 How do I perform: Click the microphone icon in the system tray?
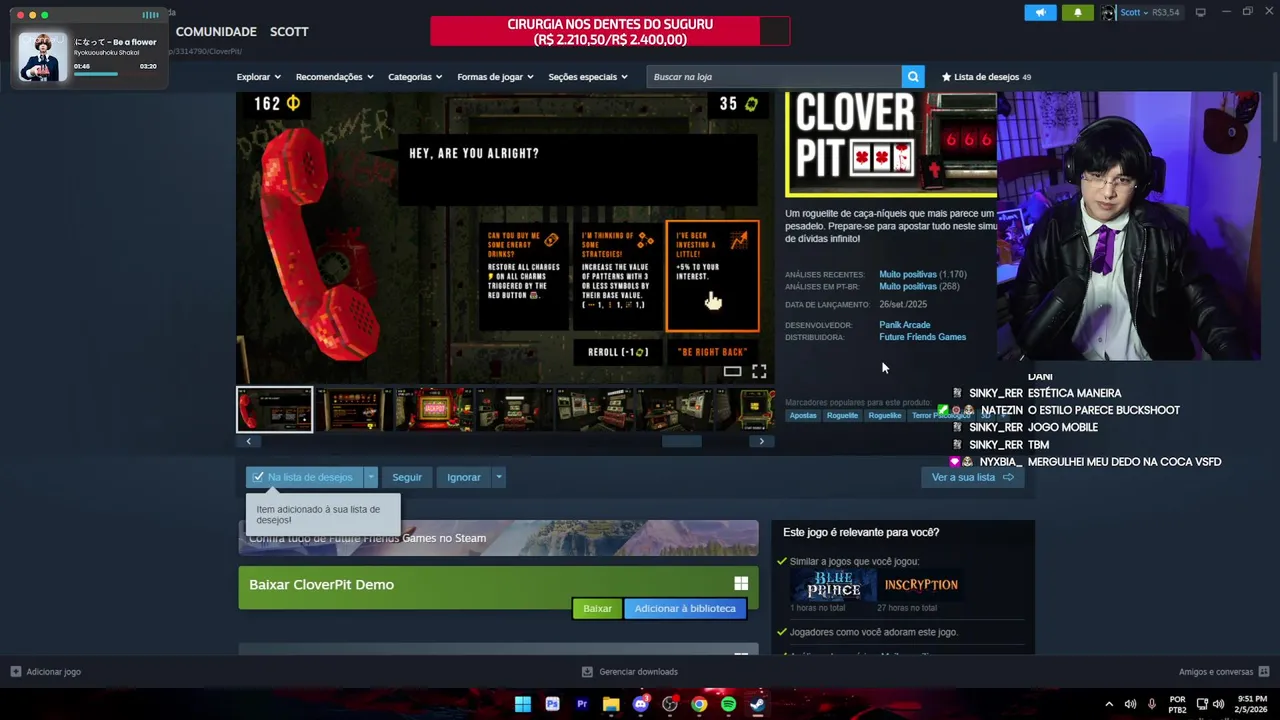point(1152,704)
